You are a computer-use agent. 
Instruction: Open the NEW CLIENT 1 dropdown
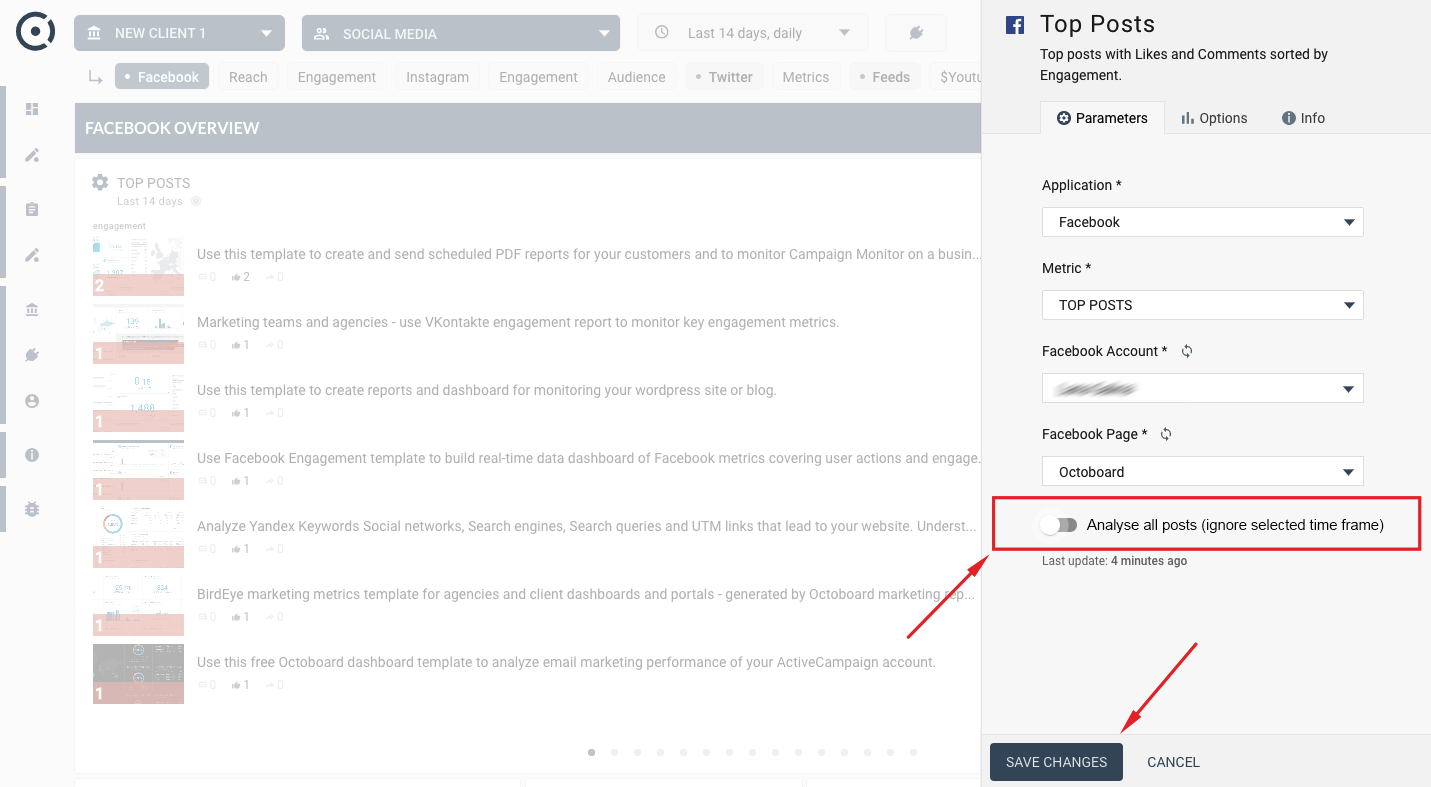[179, 33]
